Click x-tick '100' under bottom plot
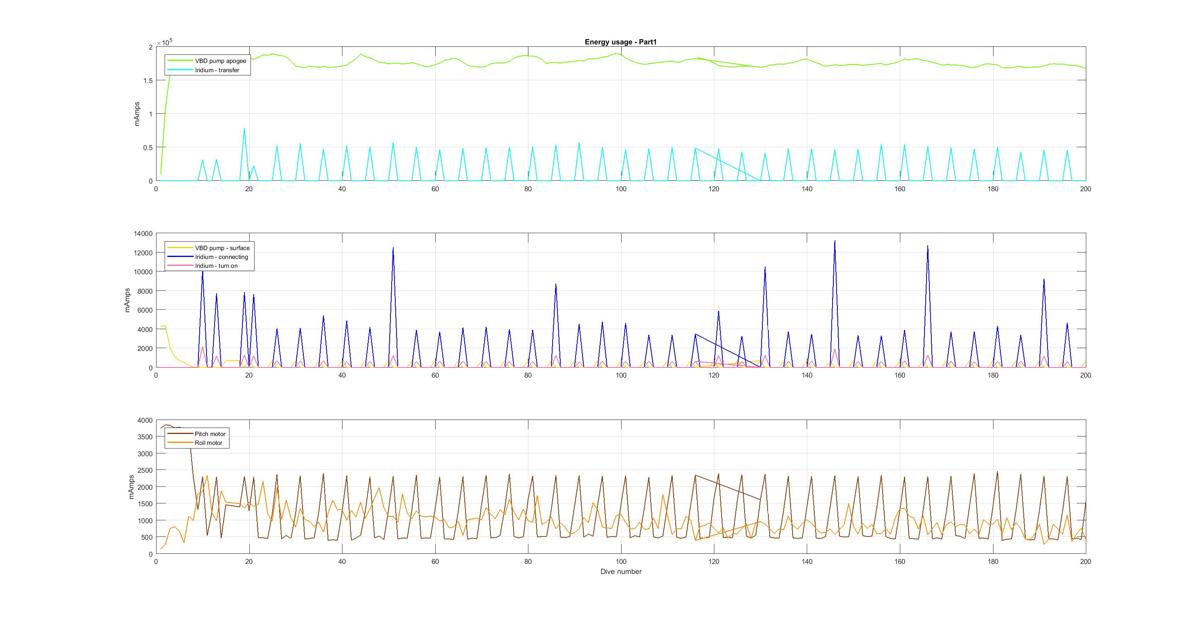 (x=621, y=562)
